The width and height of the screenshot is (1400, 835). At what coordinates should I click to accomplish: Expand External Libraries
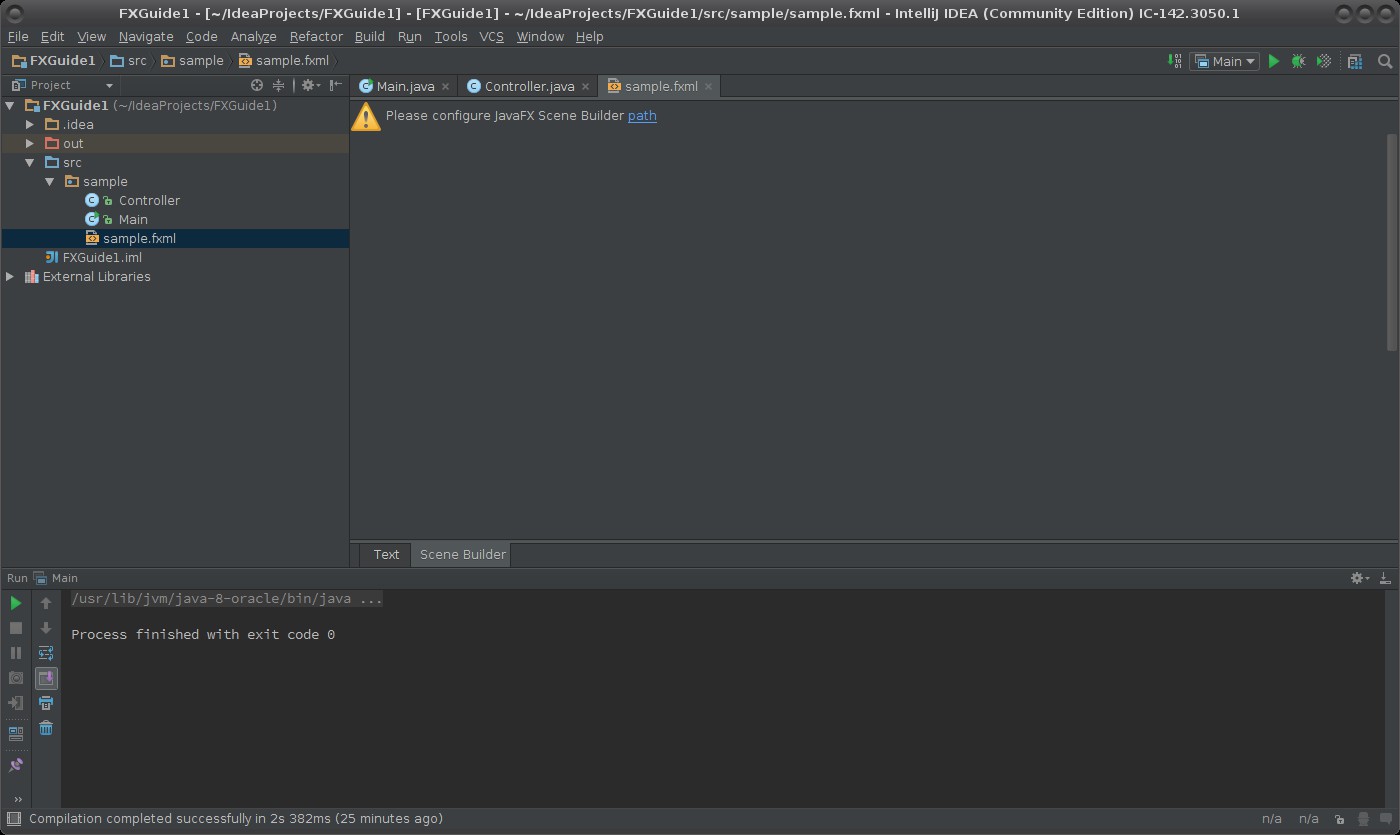(x=9, y=276)
